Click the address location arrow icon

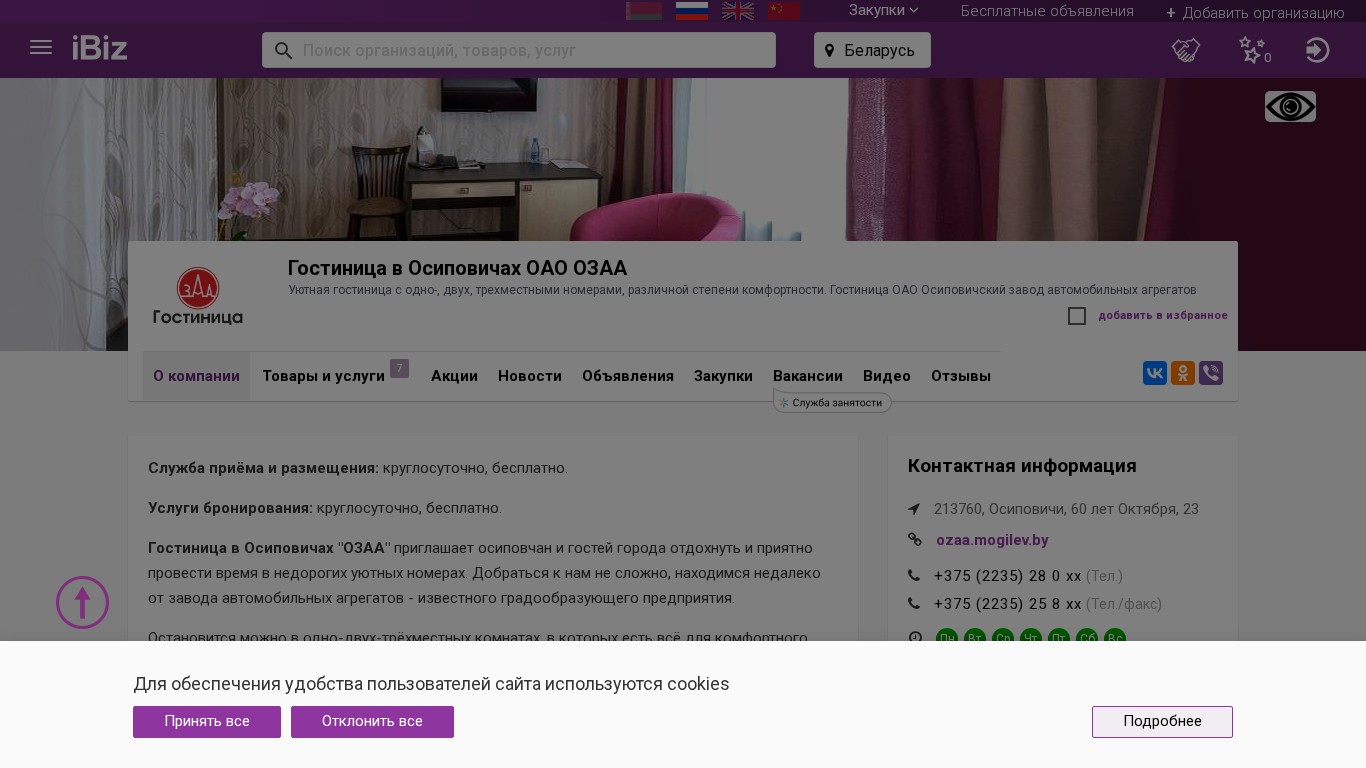tap(914, 509)
